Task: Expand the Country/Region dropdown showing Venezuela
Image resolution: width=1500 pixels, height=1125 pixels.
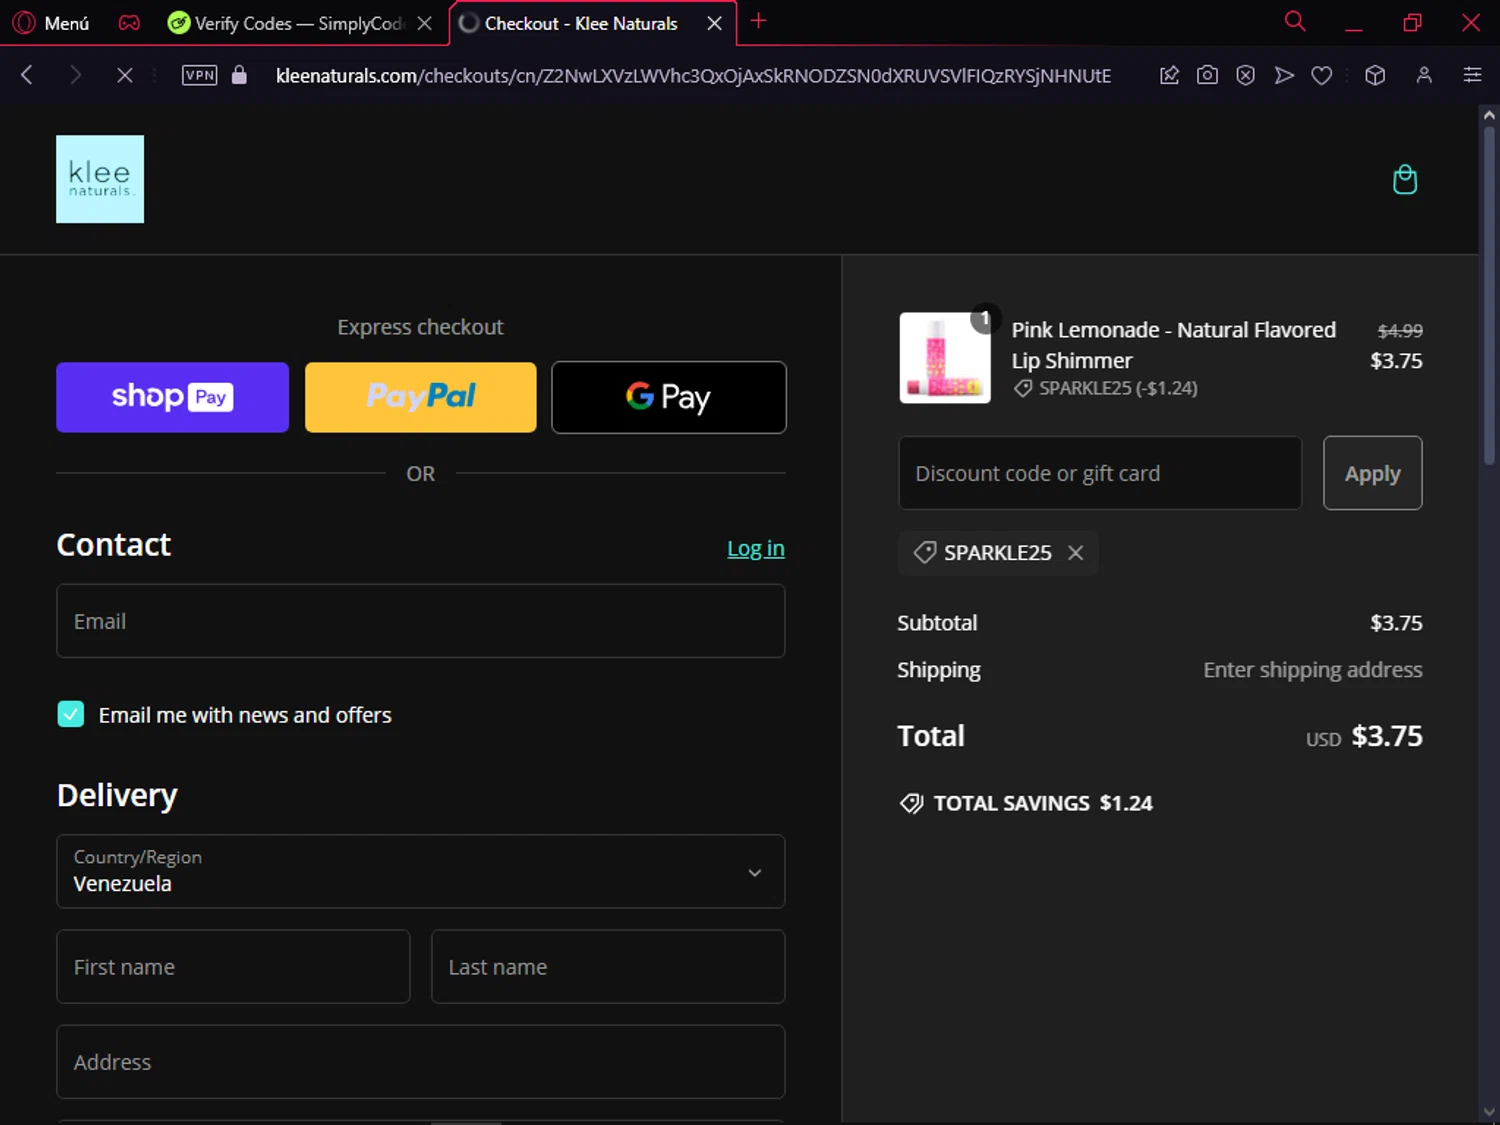Action: coord(420,871)
